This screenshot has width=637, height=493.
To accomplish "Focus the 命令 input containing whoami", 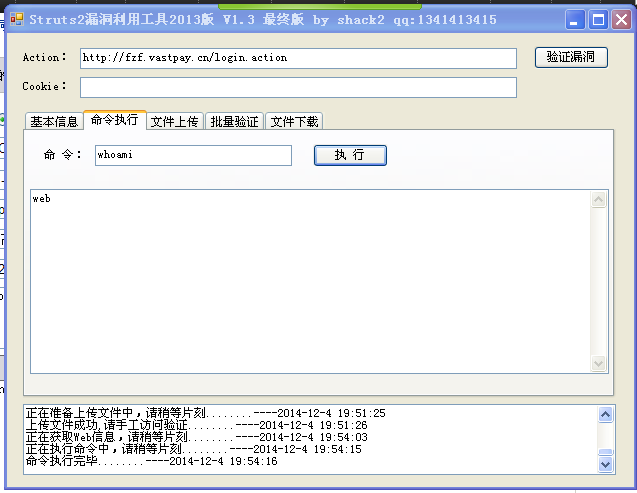I will tap(193, 155).
